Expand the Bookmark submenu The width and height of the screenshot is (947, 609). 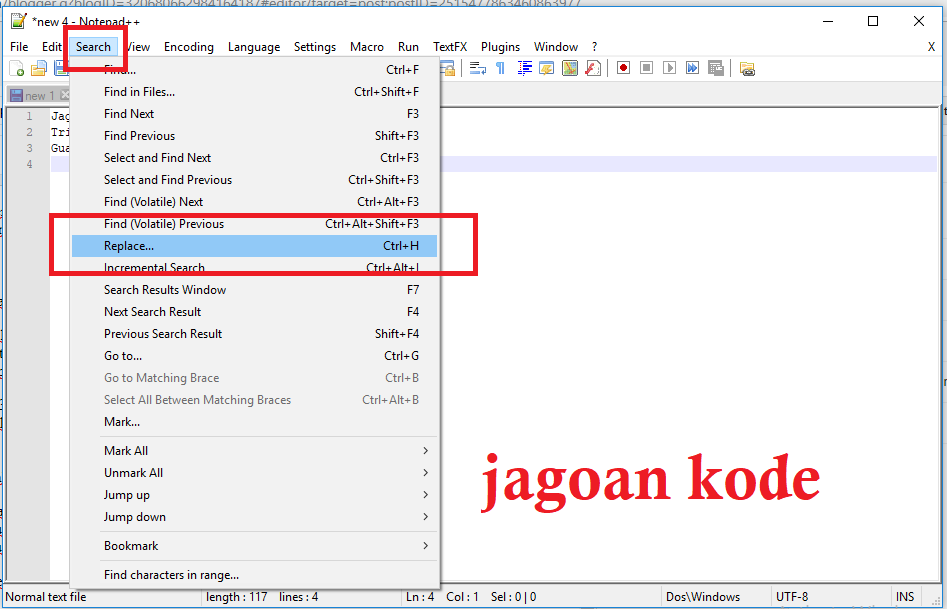pos(254,546)
